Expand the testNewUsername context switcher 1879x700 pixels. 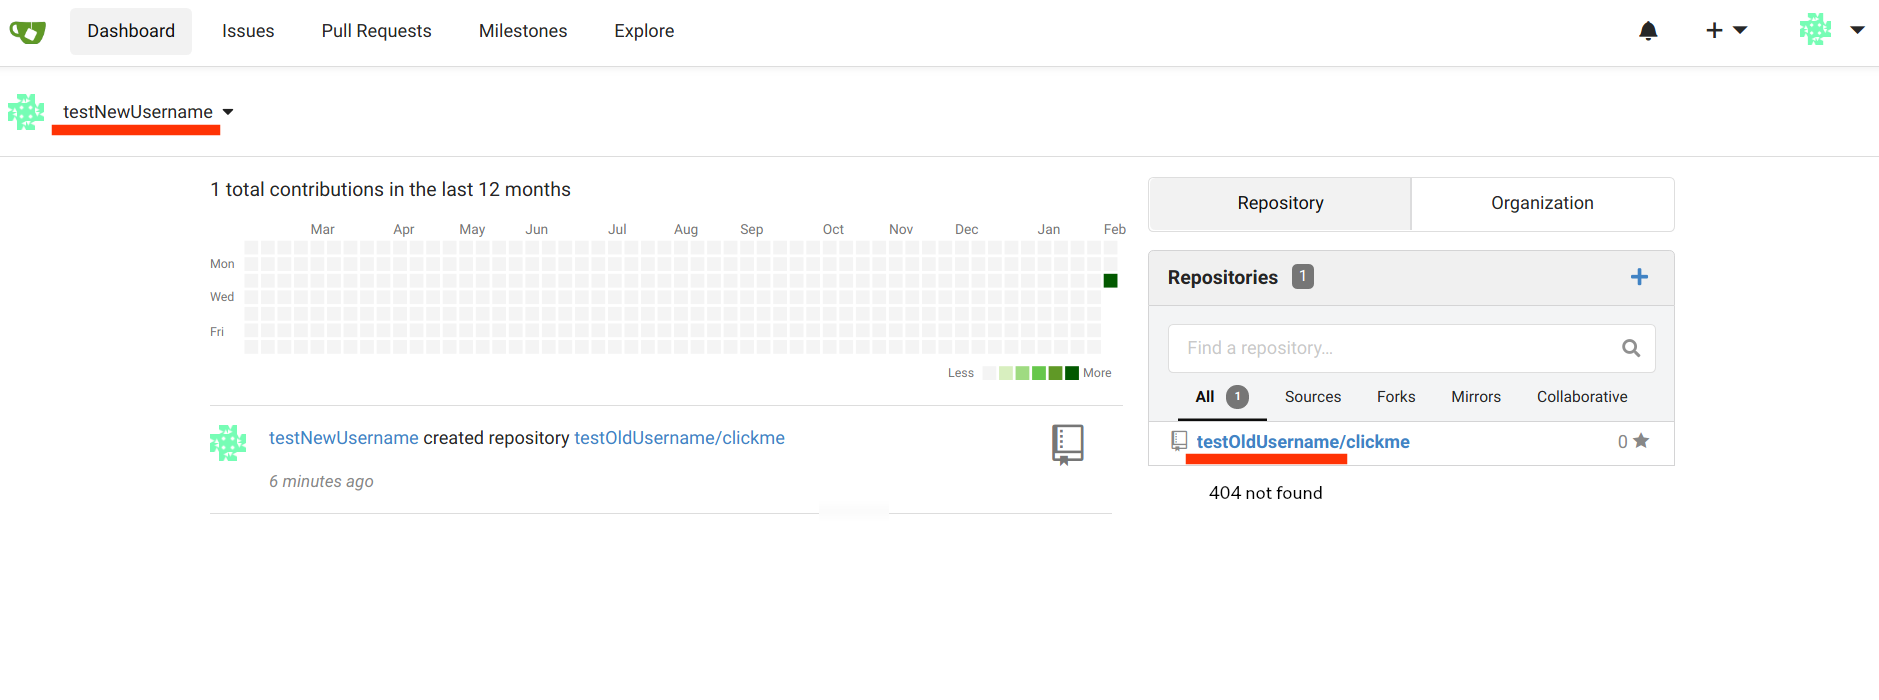(x=148, y=112)
